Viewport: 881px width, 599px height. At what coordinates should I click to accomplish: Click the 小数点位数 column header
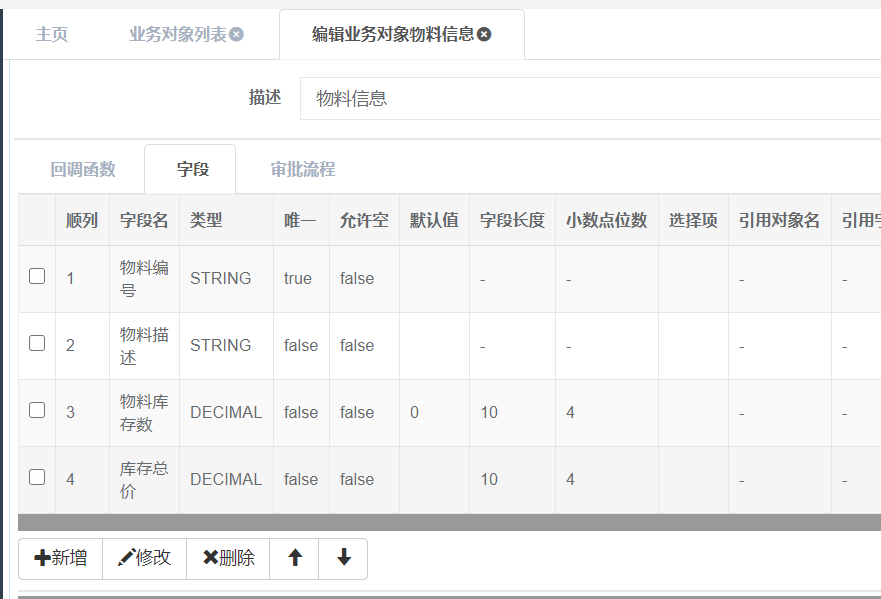click(x=607, y=220)
